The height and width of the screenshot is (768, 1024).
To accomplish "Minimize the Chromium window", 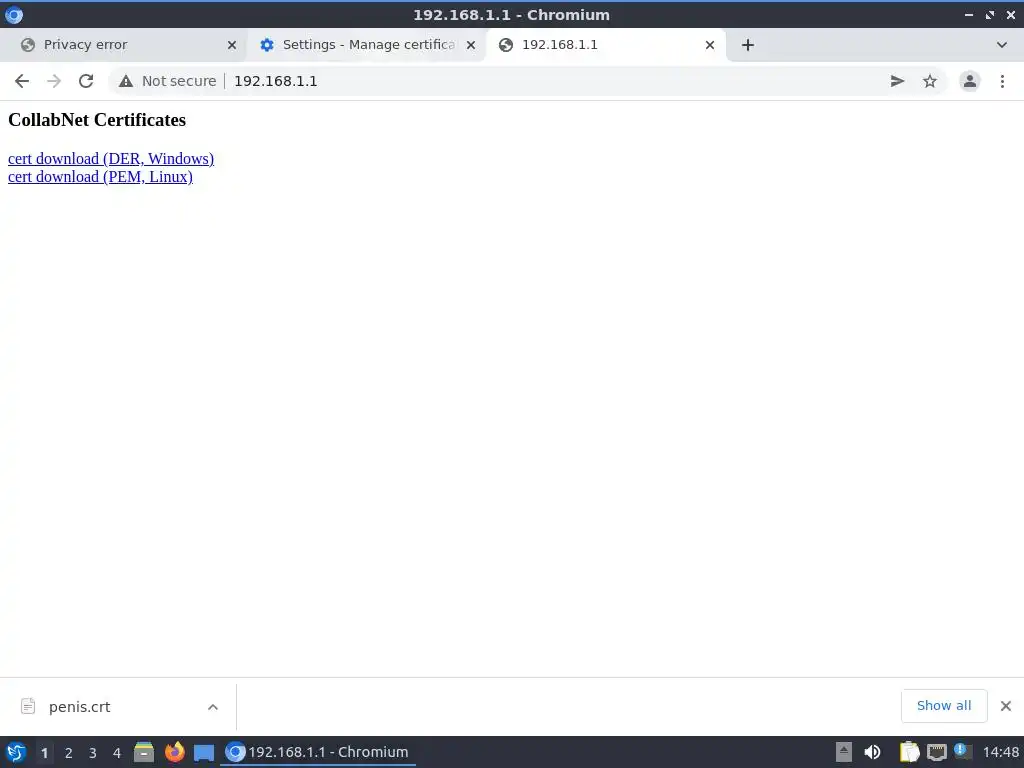I will pos(969,14).
